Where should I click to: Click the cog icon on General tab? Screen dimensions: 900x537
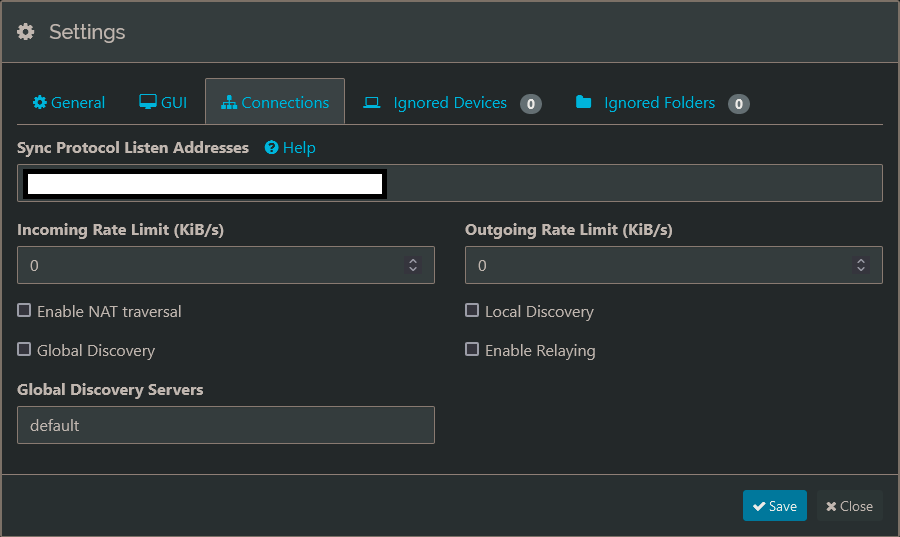[40, 103]
